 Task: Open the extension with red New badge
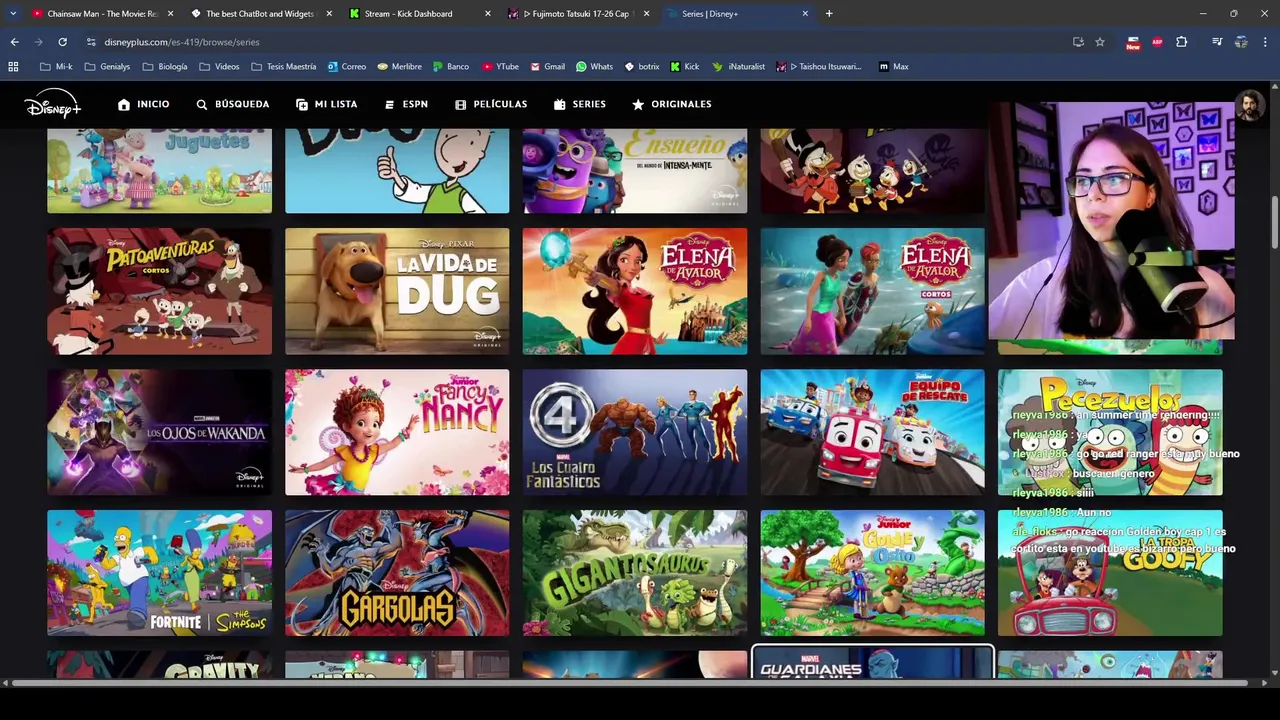click(1133, 42)
